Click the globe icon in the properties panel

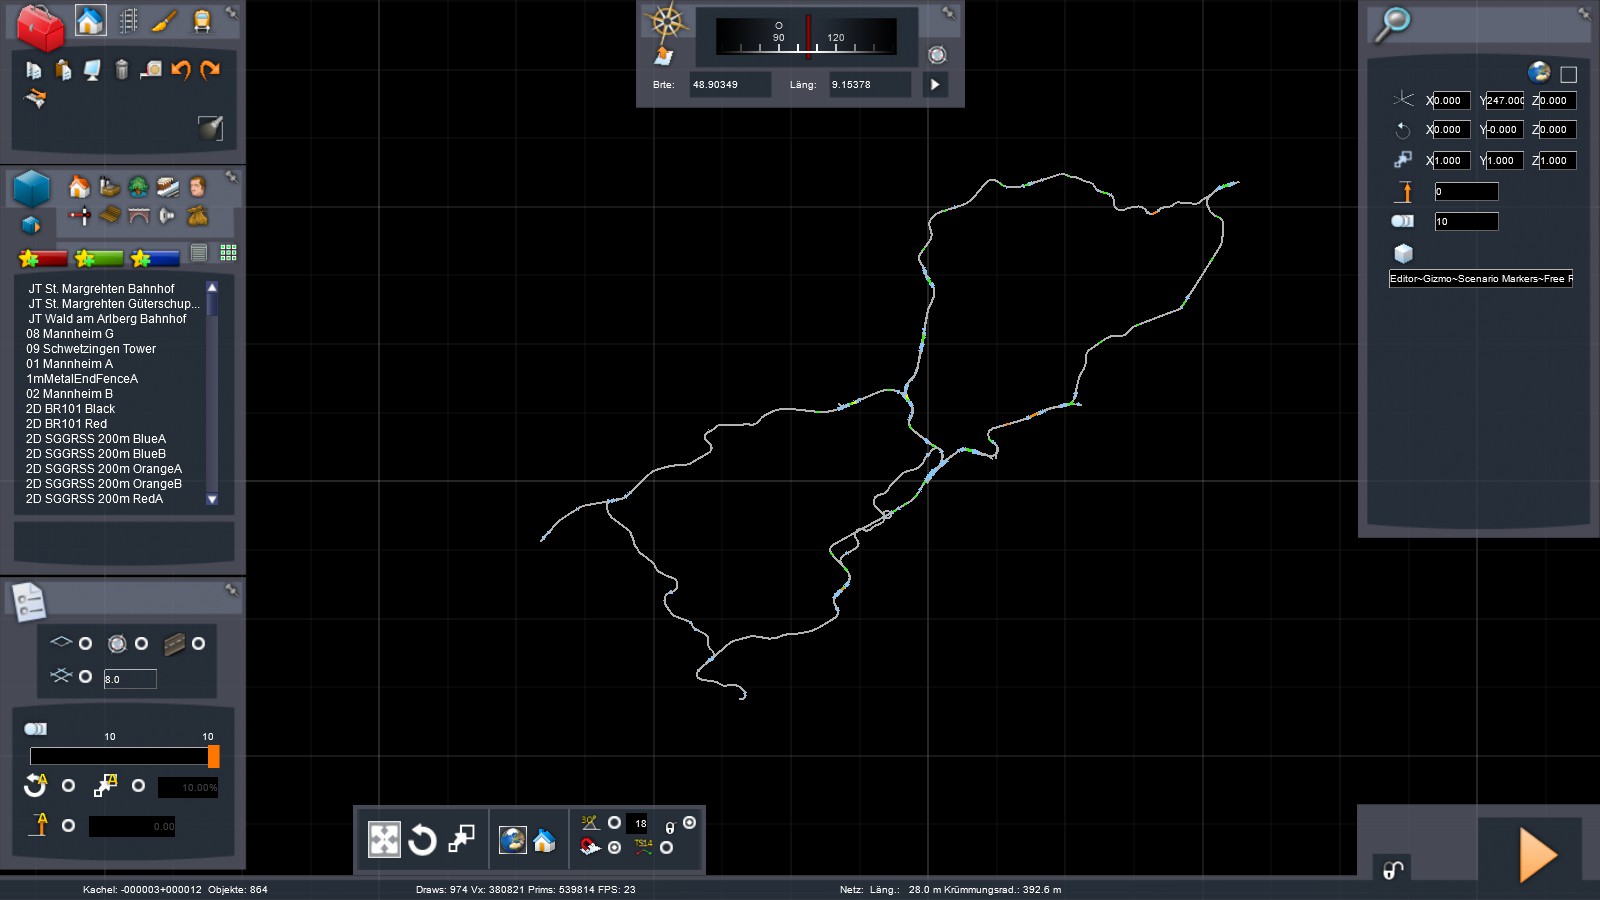coord(1539,72)
